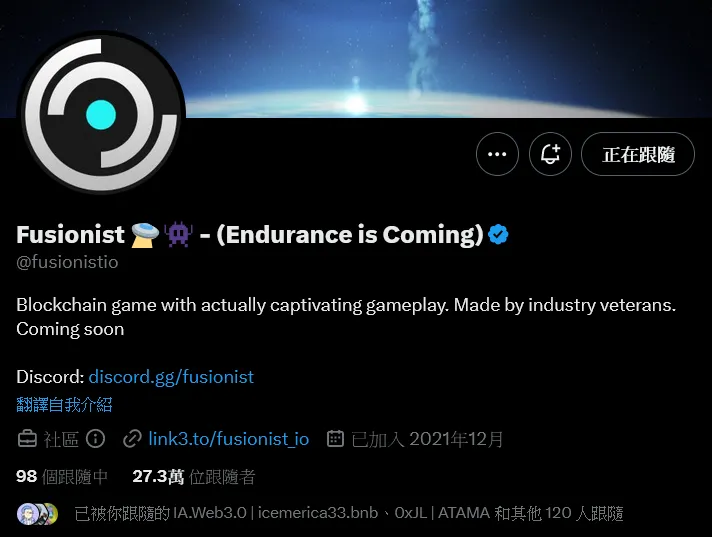Toggle the 正在跟隨 following button

coord(638,154)
